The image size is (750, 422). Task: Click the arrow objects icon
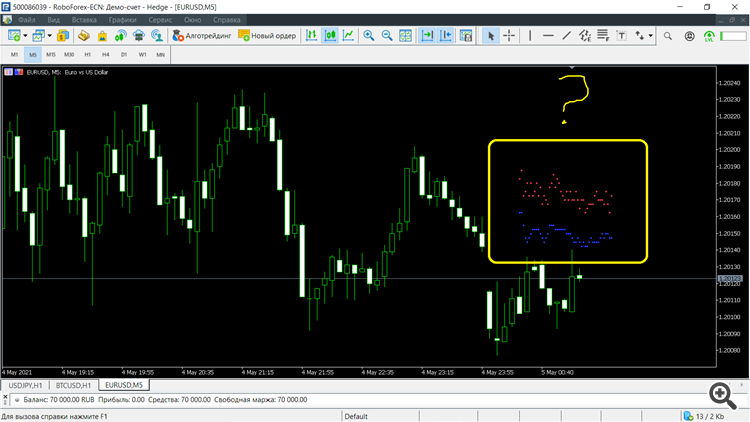coord(640,35)
